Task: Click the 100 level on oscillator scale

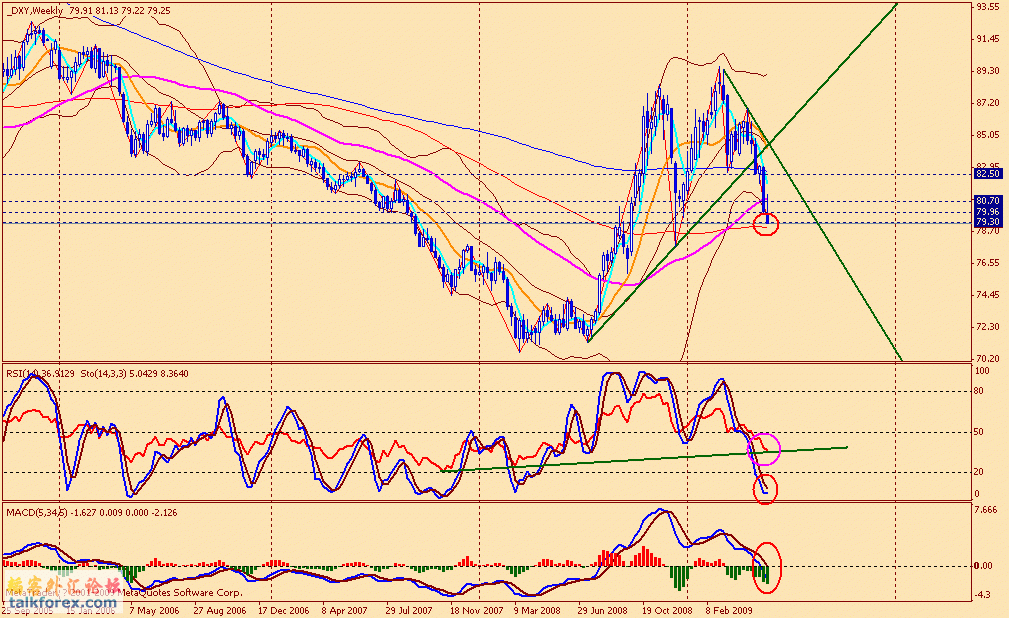Action: [983, 371]
